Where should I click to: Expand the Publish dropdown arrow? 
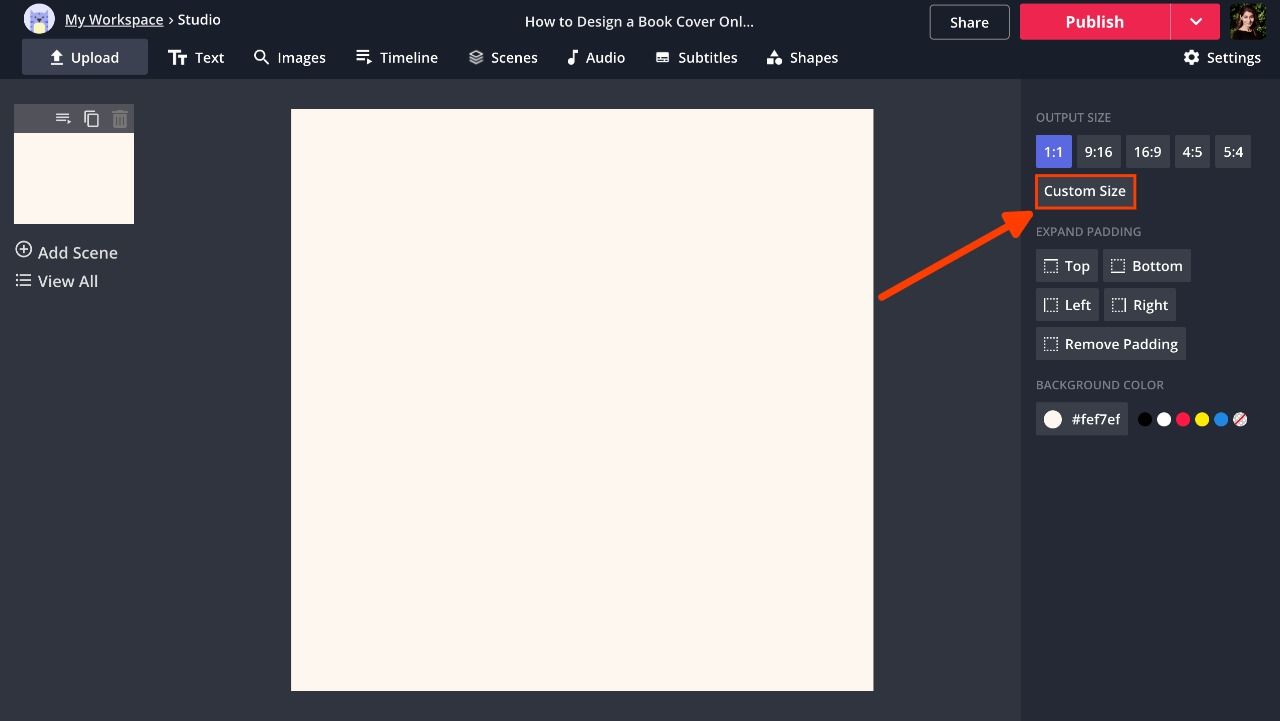click(x=1196, y=22)
